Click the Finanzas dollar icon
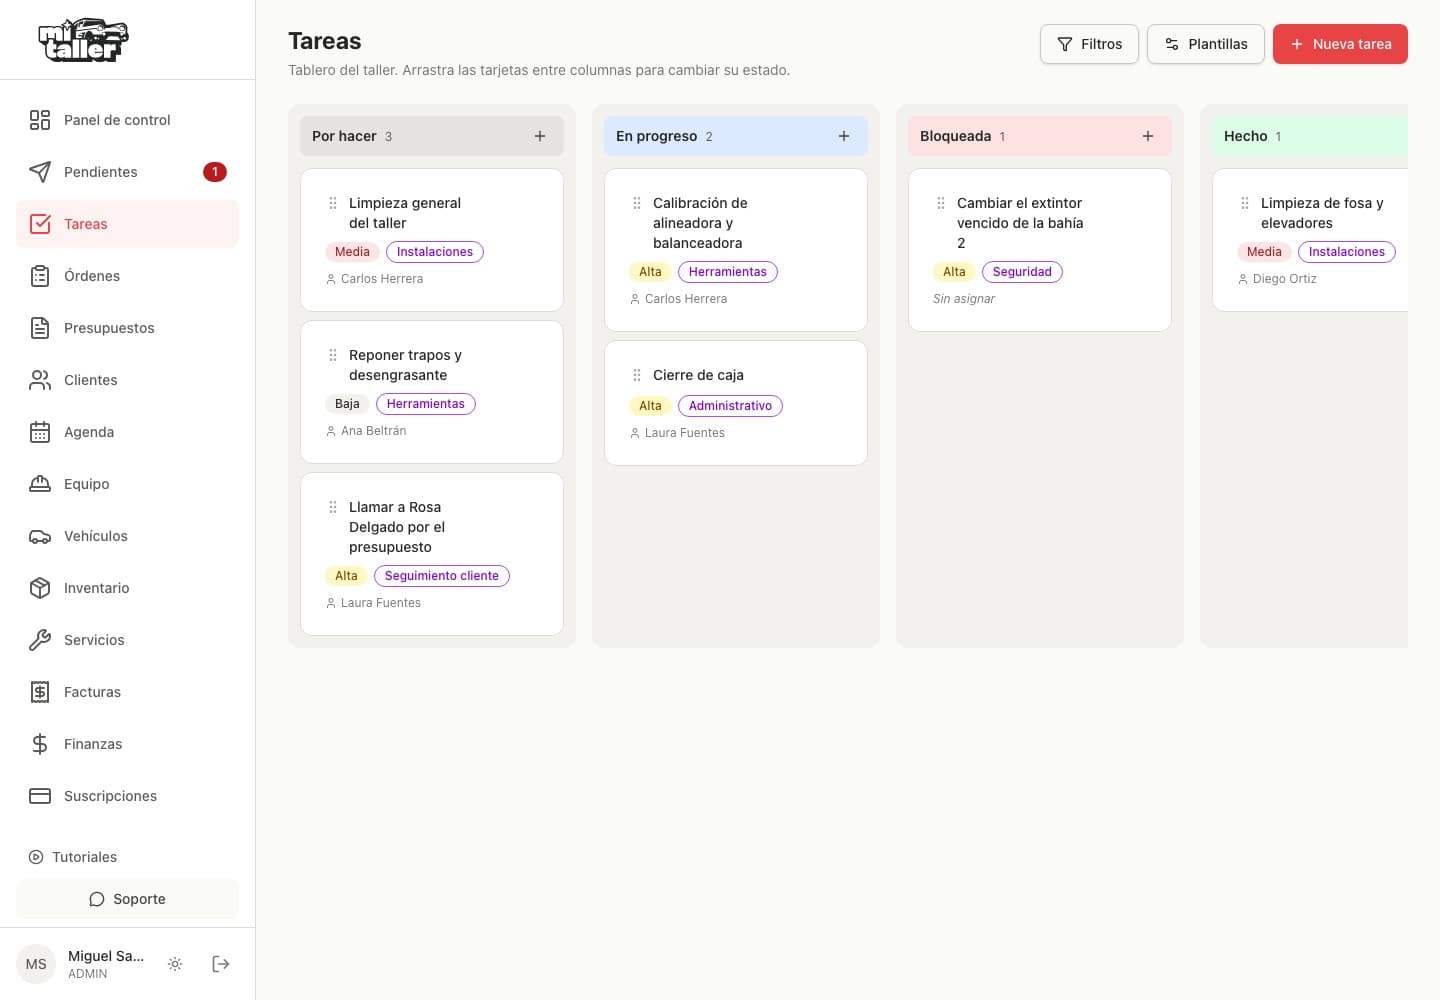Image resolution: width=1440 pixels, height=1000 pixels. coord(40,744)
